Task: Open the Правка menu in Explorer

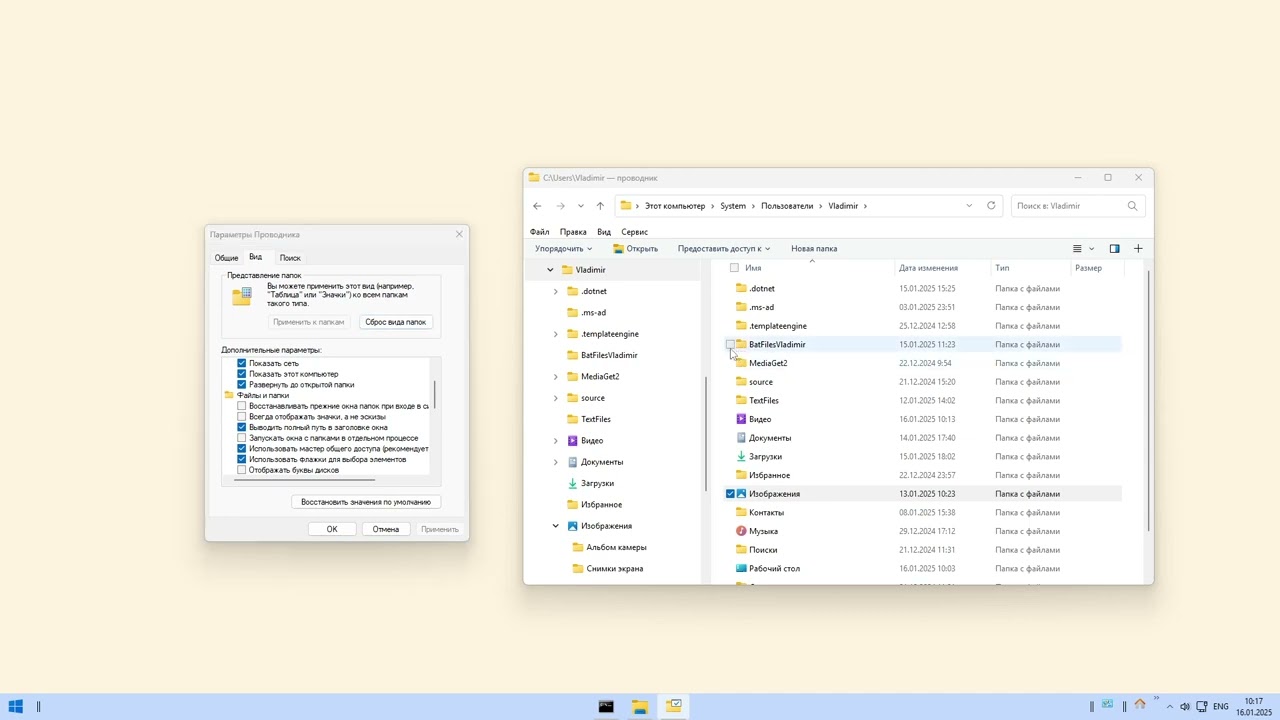Action: coord(573,232)
